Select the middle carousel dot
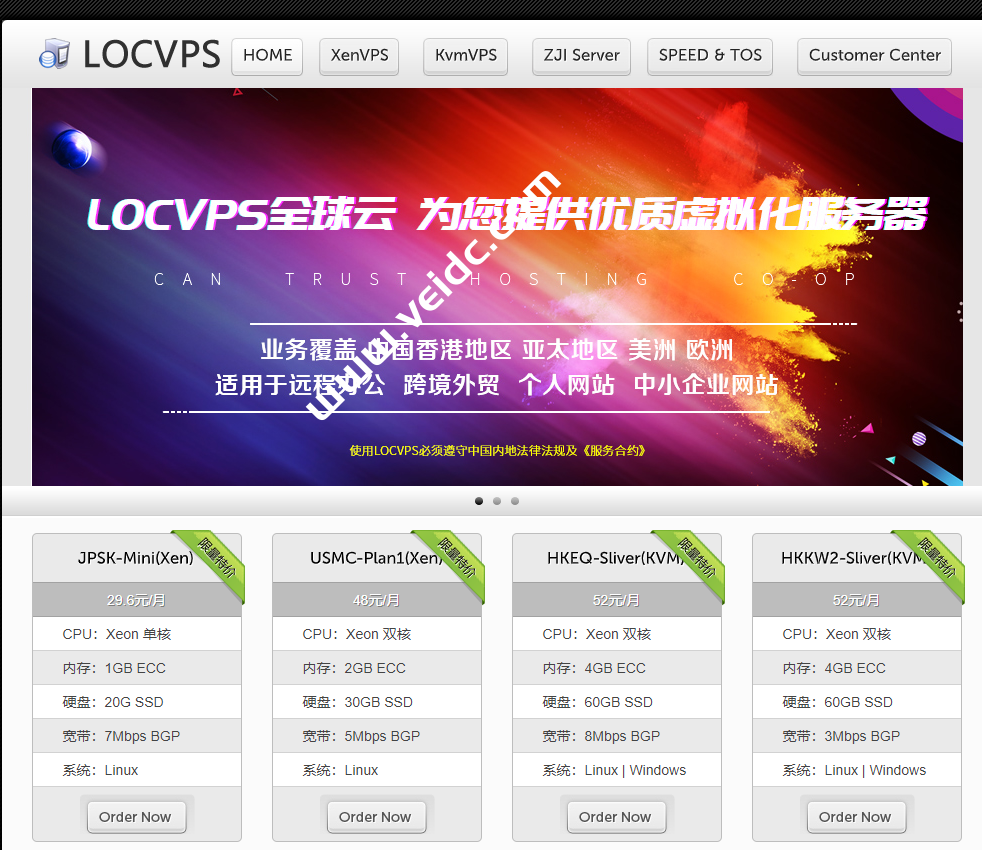This screenshot has width=982, height=850. 497,501
